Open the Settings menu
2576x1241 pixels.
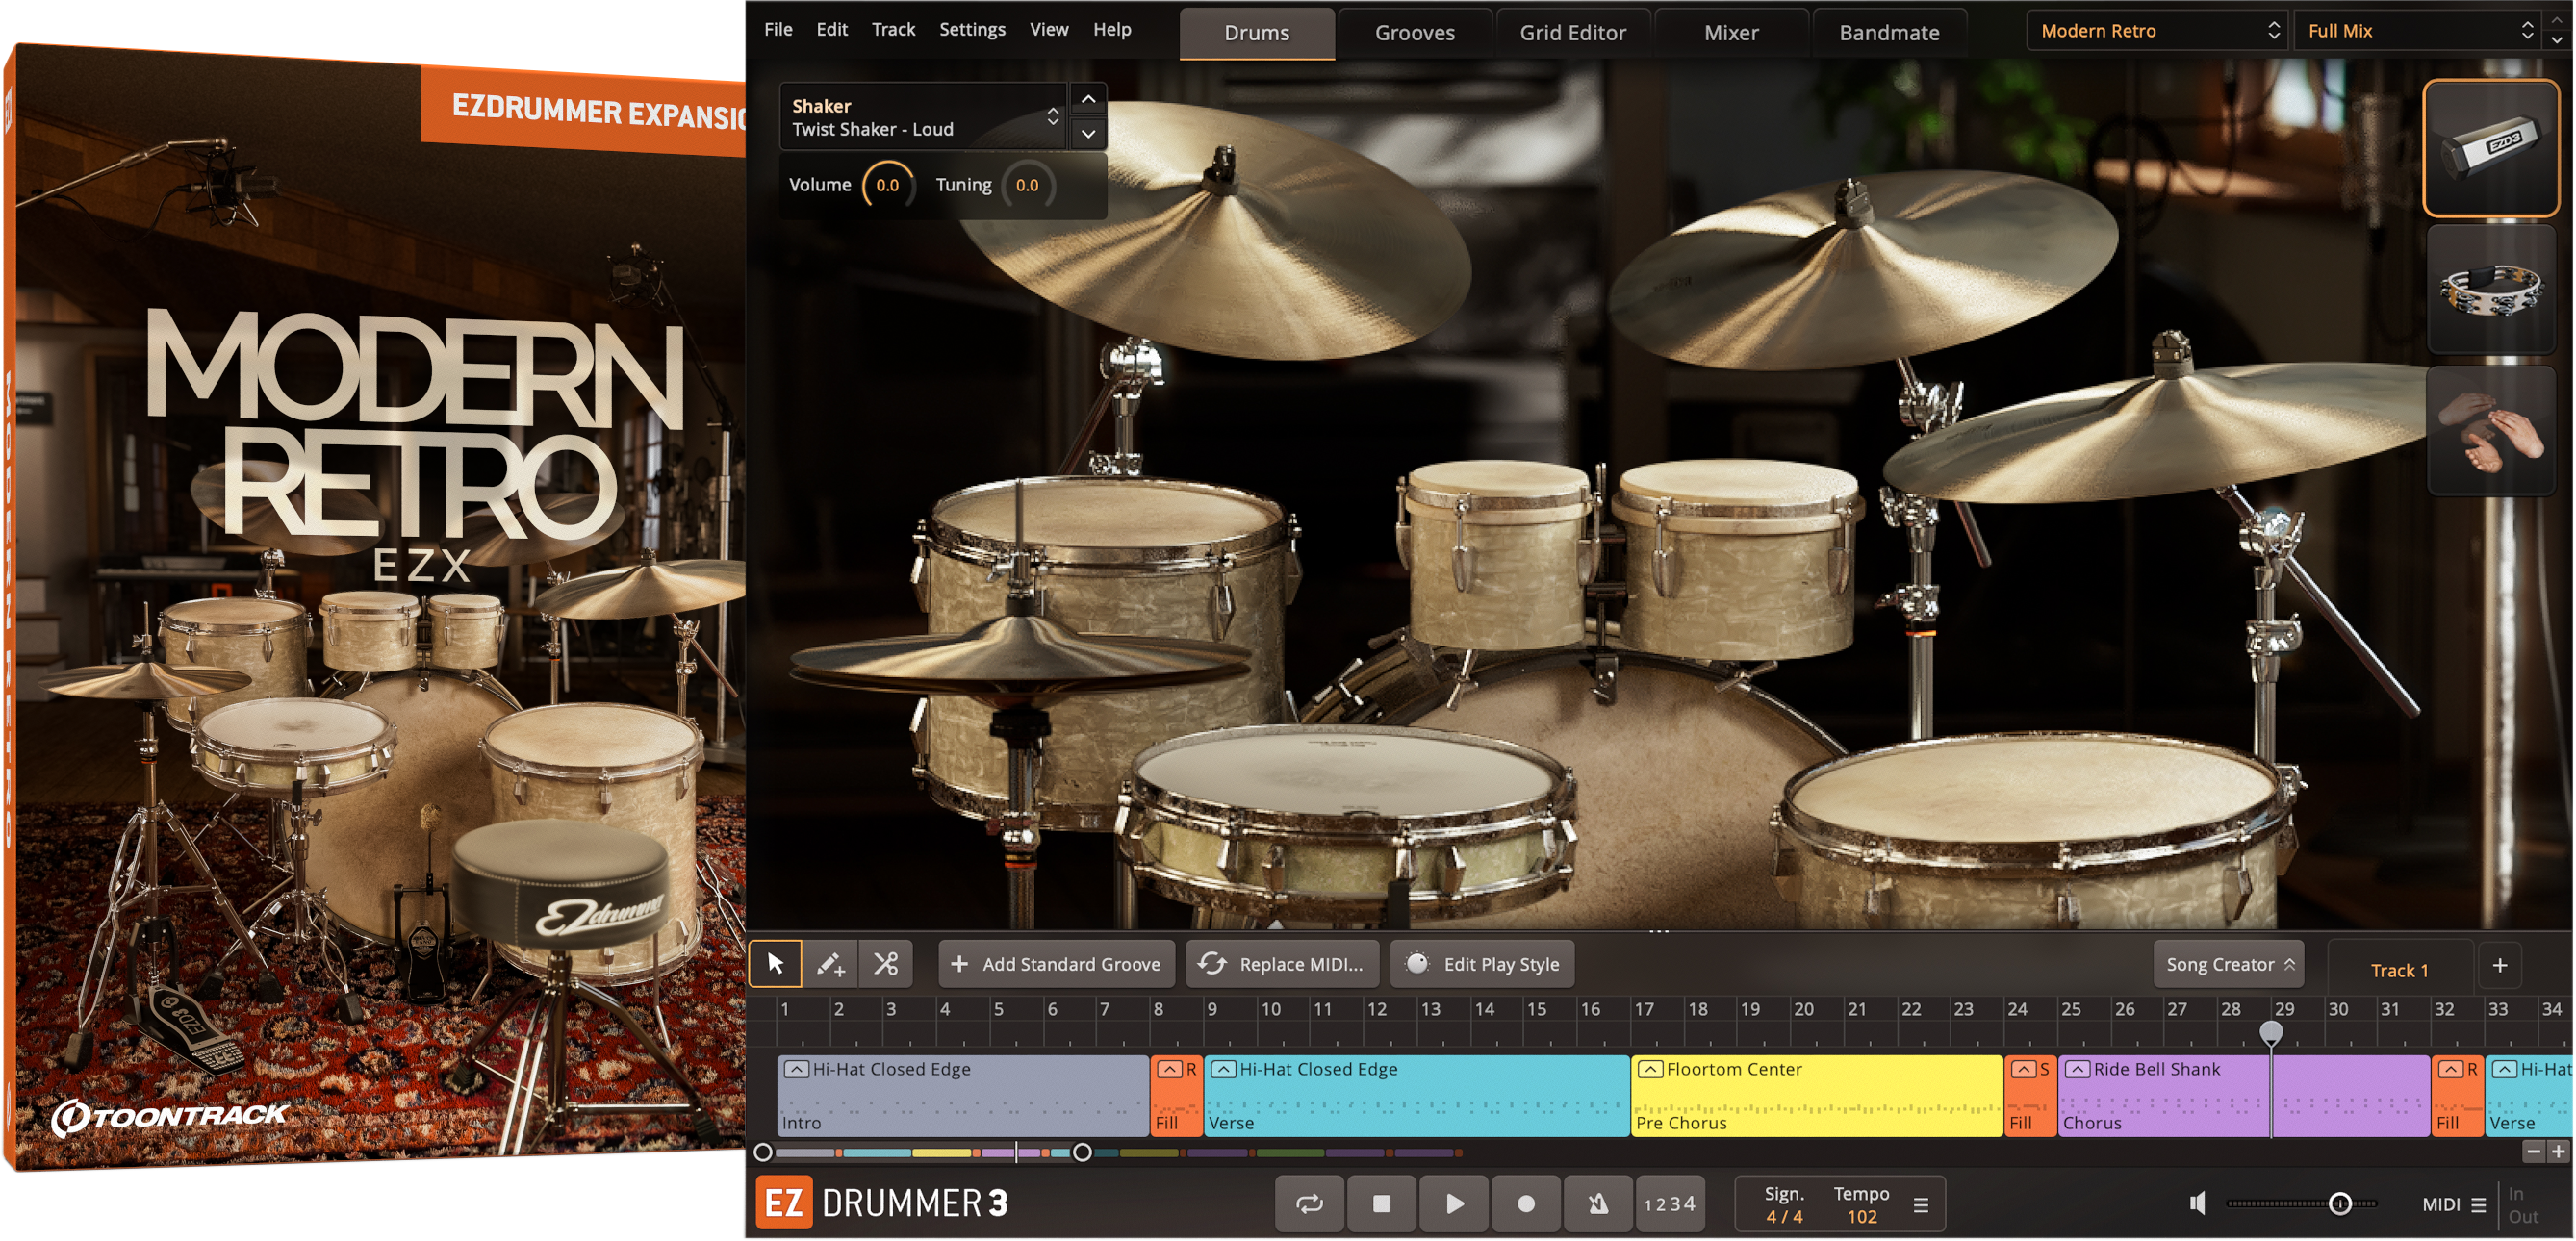tap(971, 29)
